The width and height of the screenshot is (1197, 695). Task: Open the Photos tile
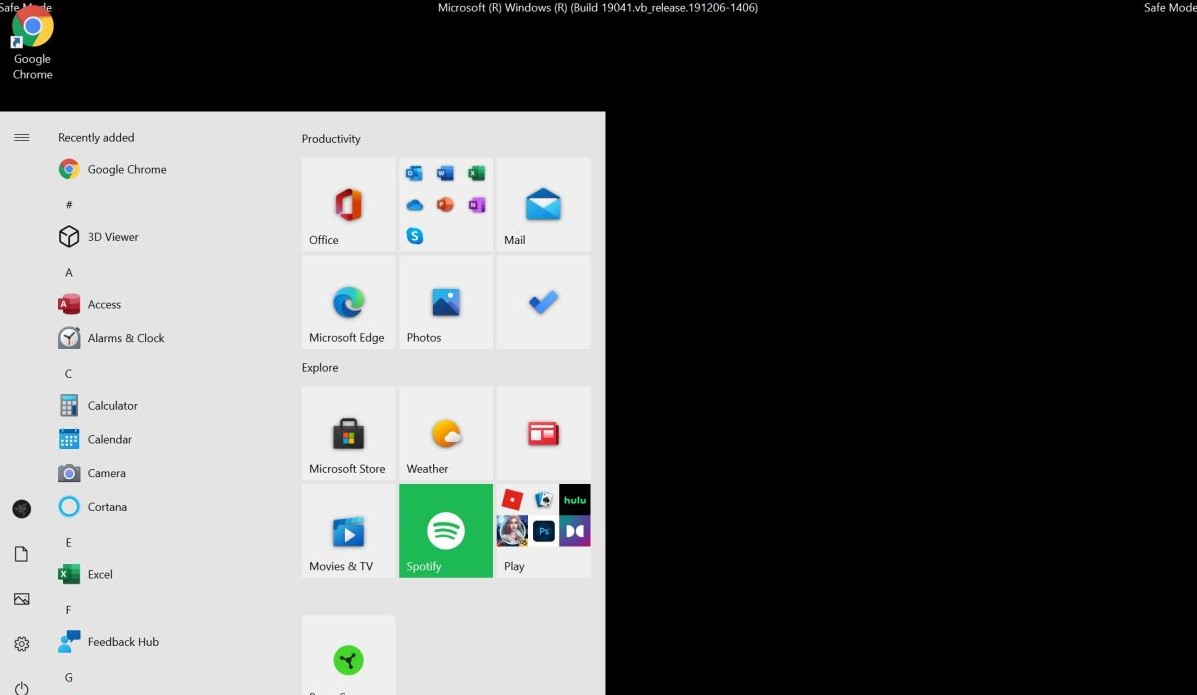(446, 302)
